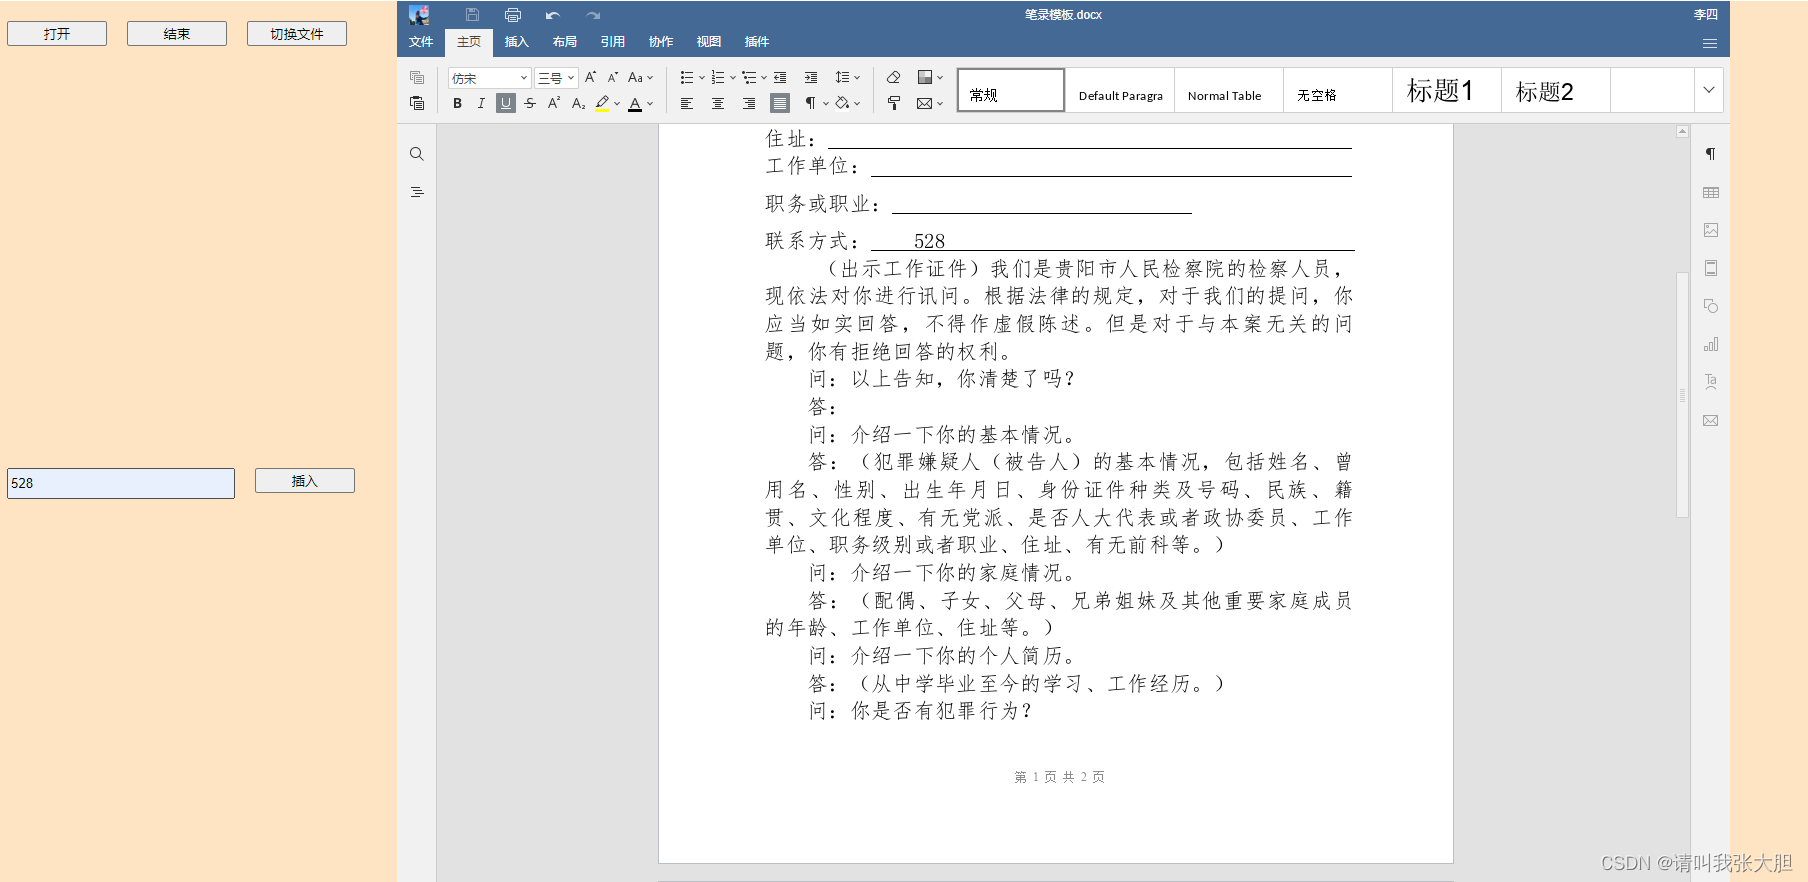Toggle italic formatting
Screen dimensions: 1808x882
pyautogui.click(x=481, y=103)
